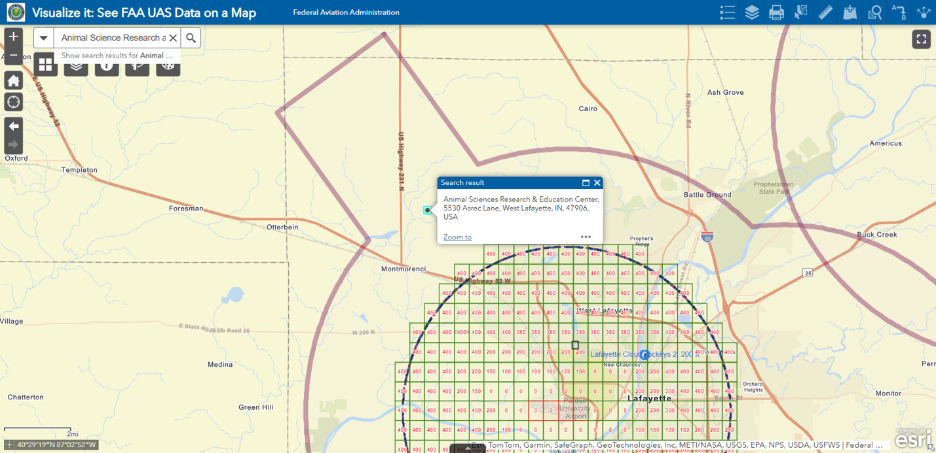Return to the default map extent
Screen dimensions: 936x453
pyautogui.click(x=14, y=81)
